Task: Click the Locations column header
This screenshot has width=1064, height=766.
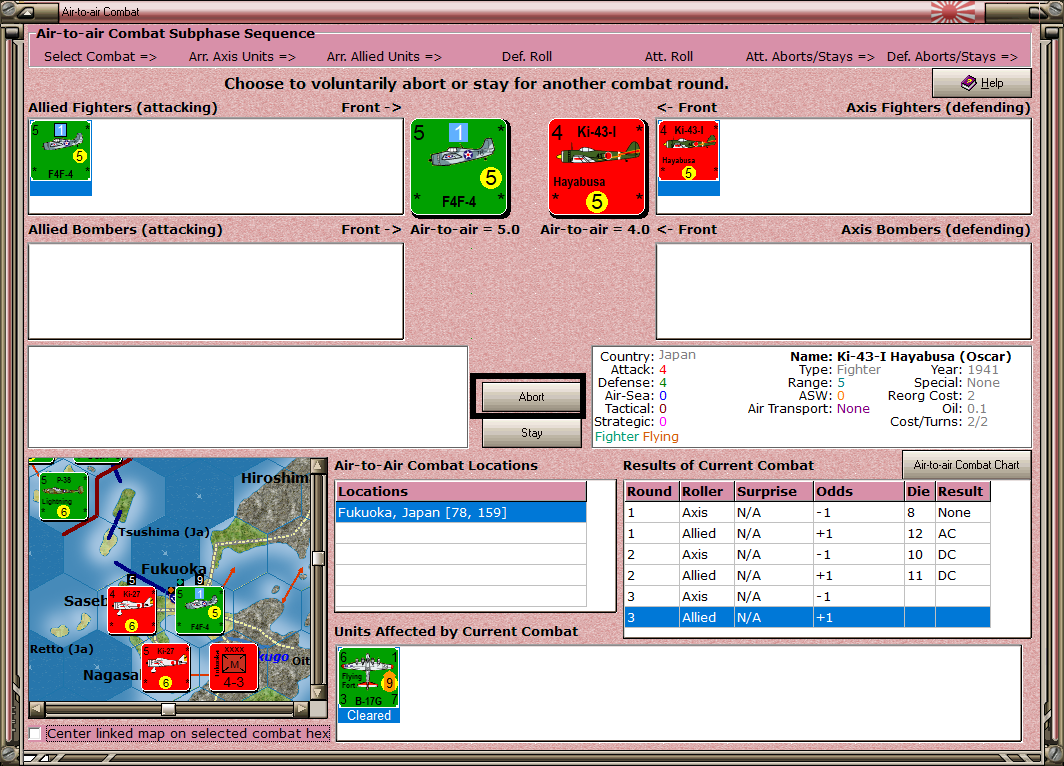Action: pos(461,491)
